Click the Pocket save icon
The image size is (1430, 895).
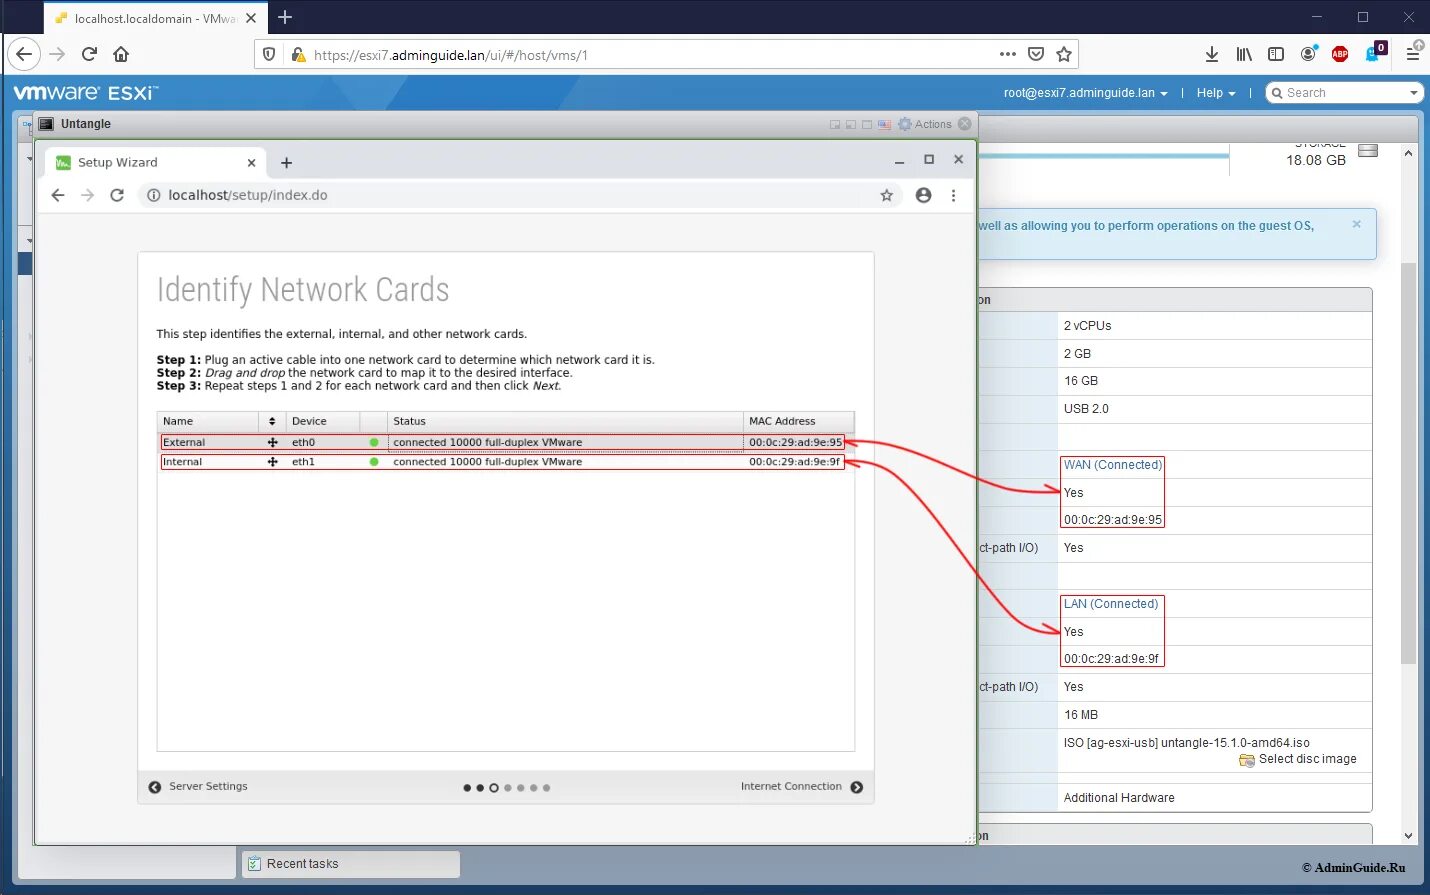1036,54
